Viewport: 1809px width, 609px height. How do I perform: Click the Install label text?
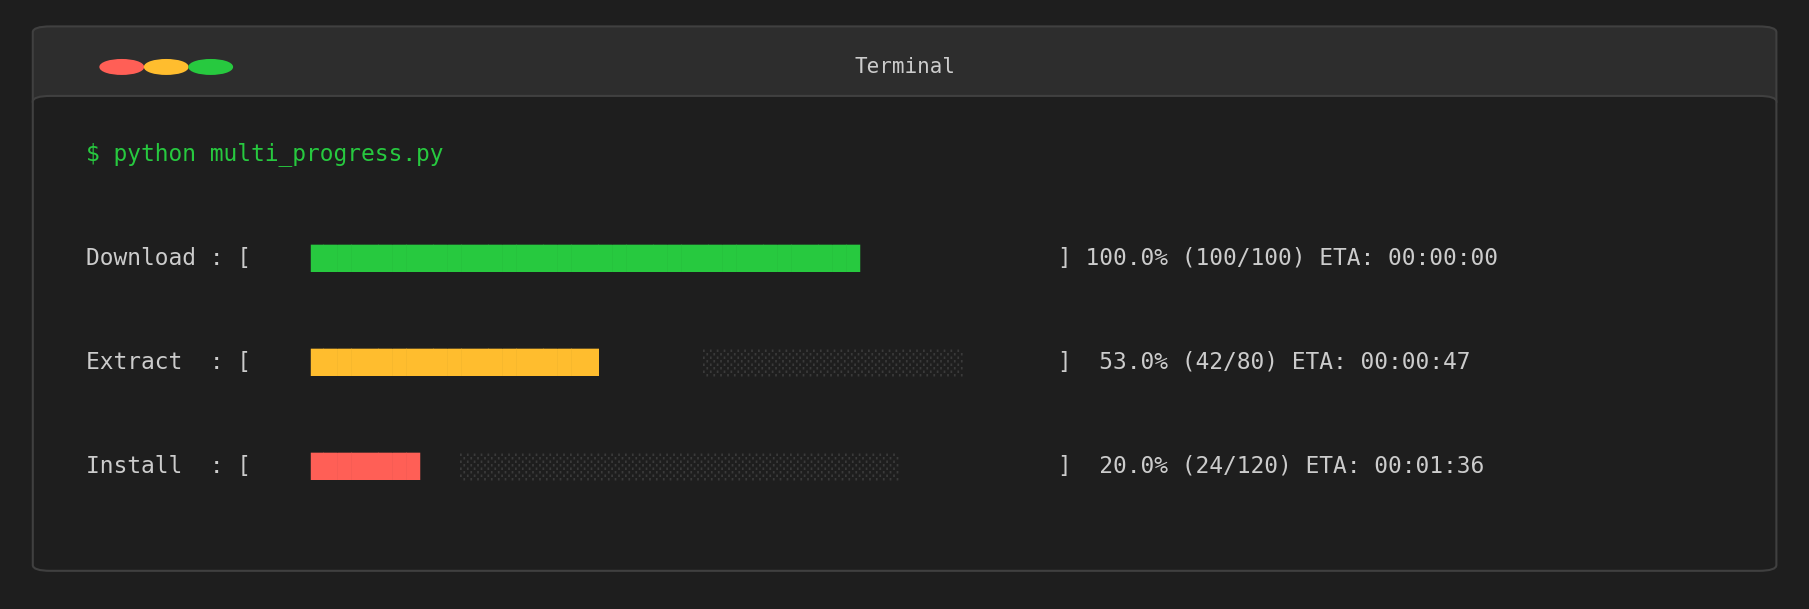[134, 466]
